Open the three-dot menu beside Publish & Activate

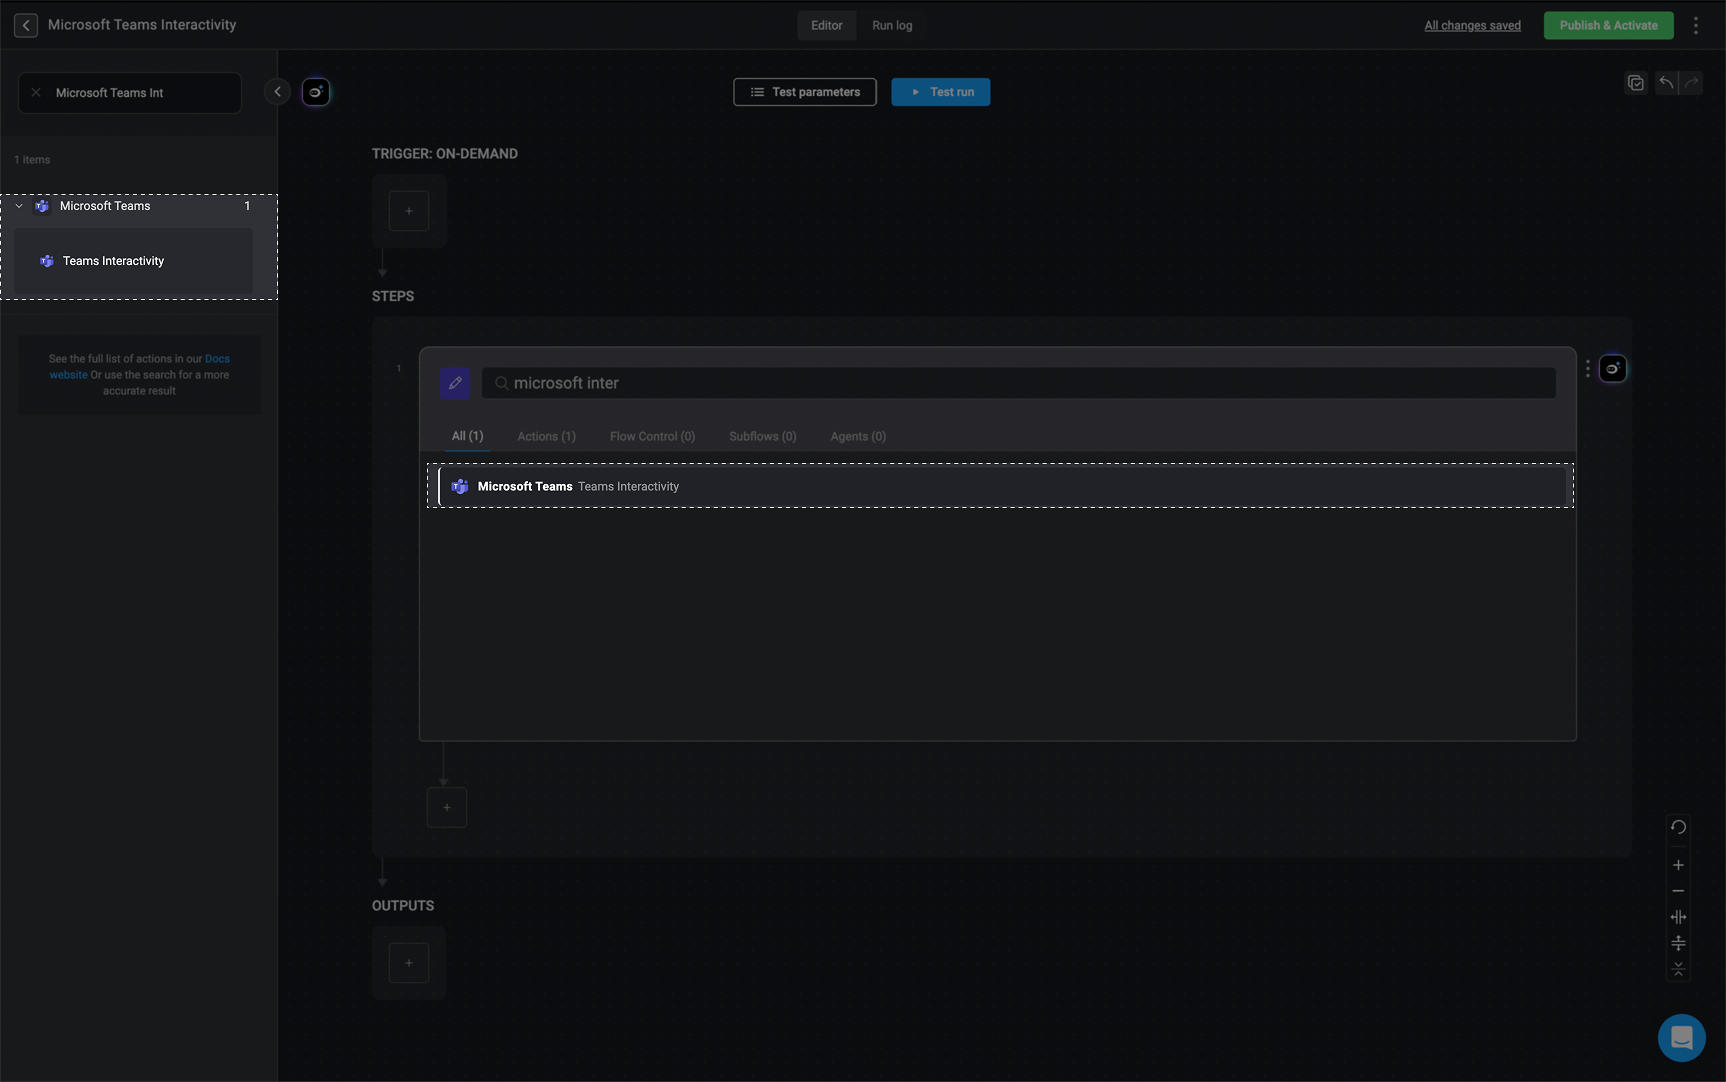click(1695, 25)
